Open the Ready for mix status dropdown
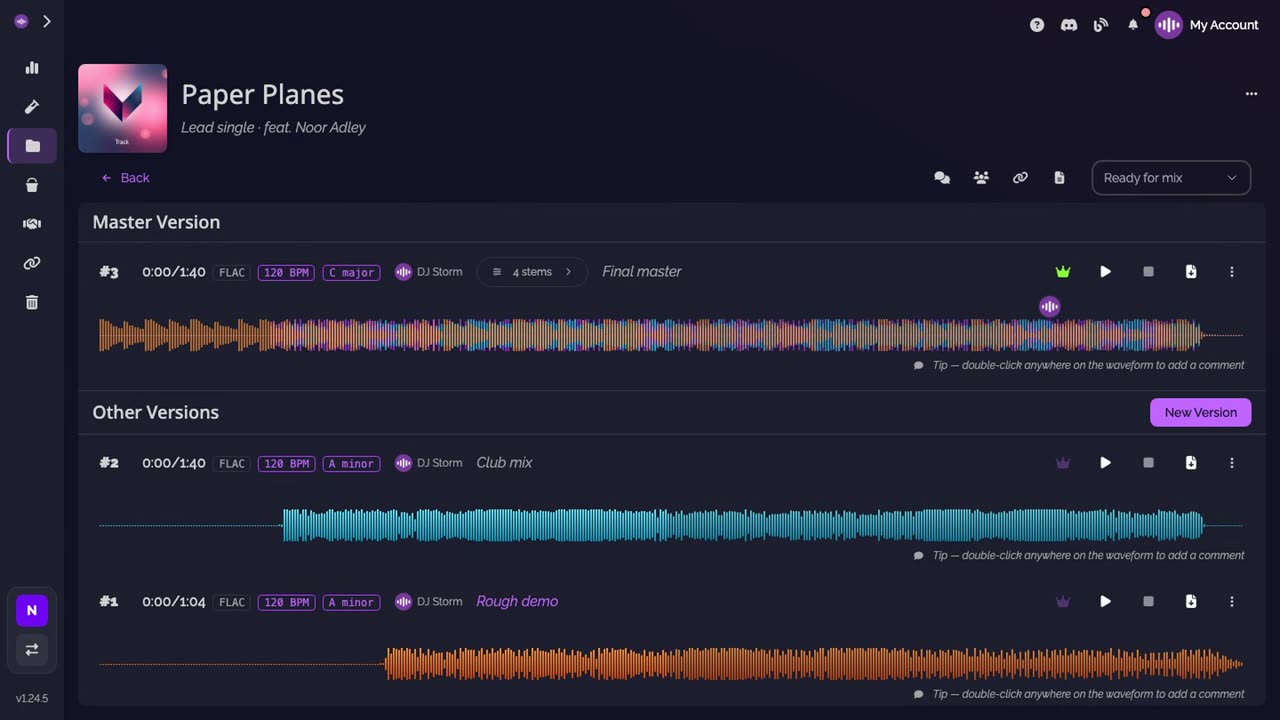This screenshot has height=720, width=1280. tap(1171, 178)
